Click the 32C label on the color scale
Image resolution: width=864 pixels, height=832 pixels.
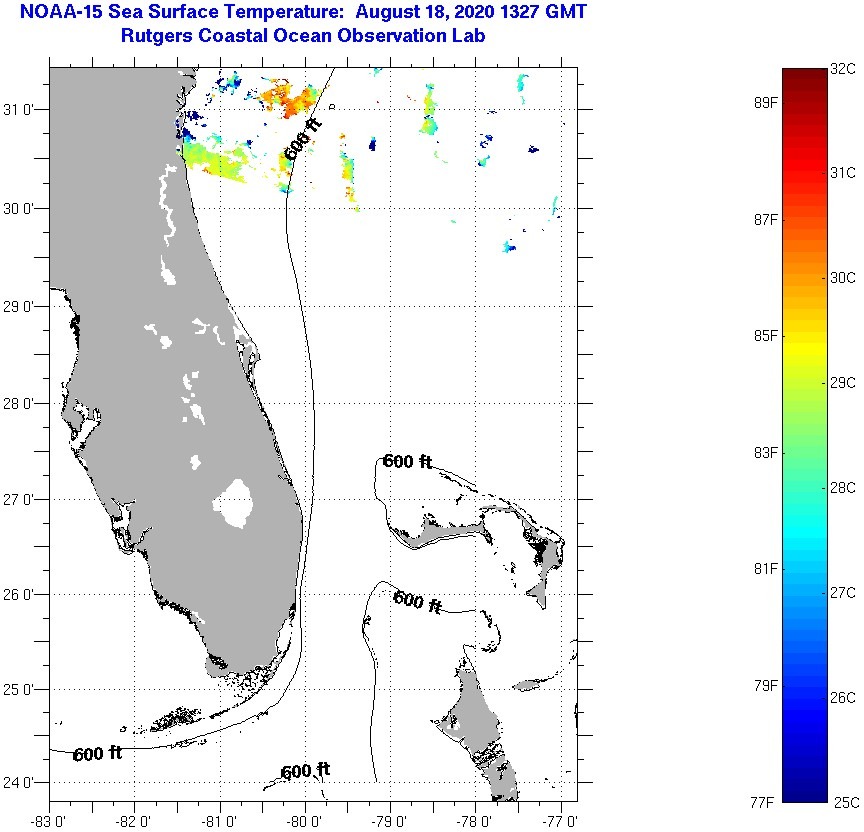(x=843, y=69)
